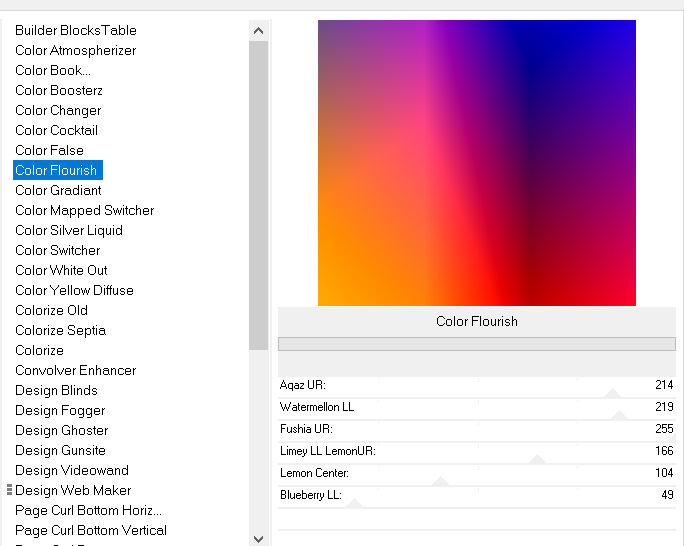Select Builder BlocksTable filter in list
This screenshot has height=546, width=684.
(x=76, y=30)
